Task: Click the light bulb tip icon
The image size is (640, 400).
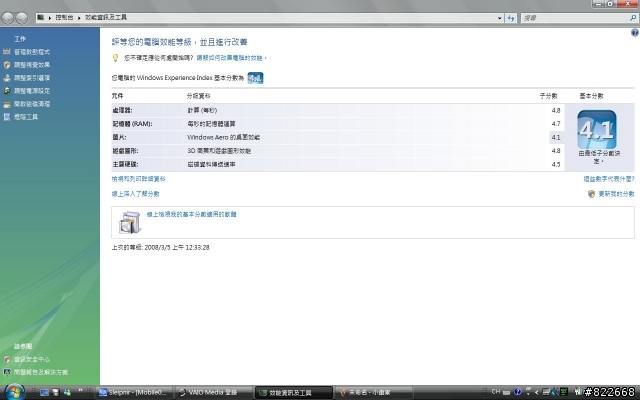Action: click(116, 58)
